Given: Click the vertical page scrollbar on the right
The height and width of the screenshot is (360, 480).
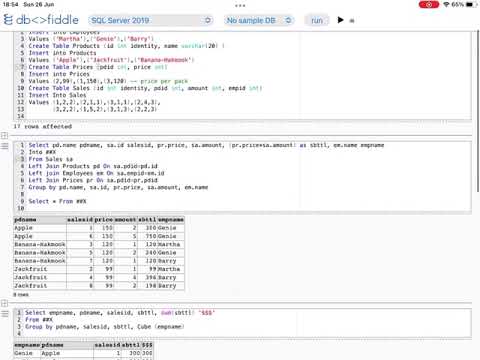Looking at the screenshot, I should coord(478,110).
